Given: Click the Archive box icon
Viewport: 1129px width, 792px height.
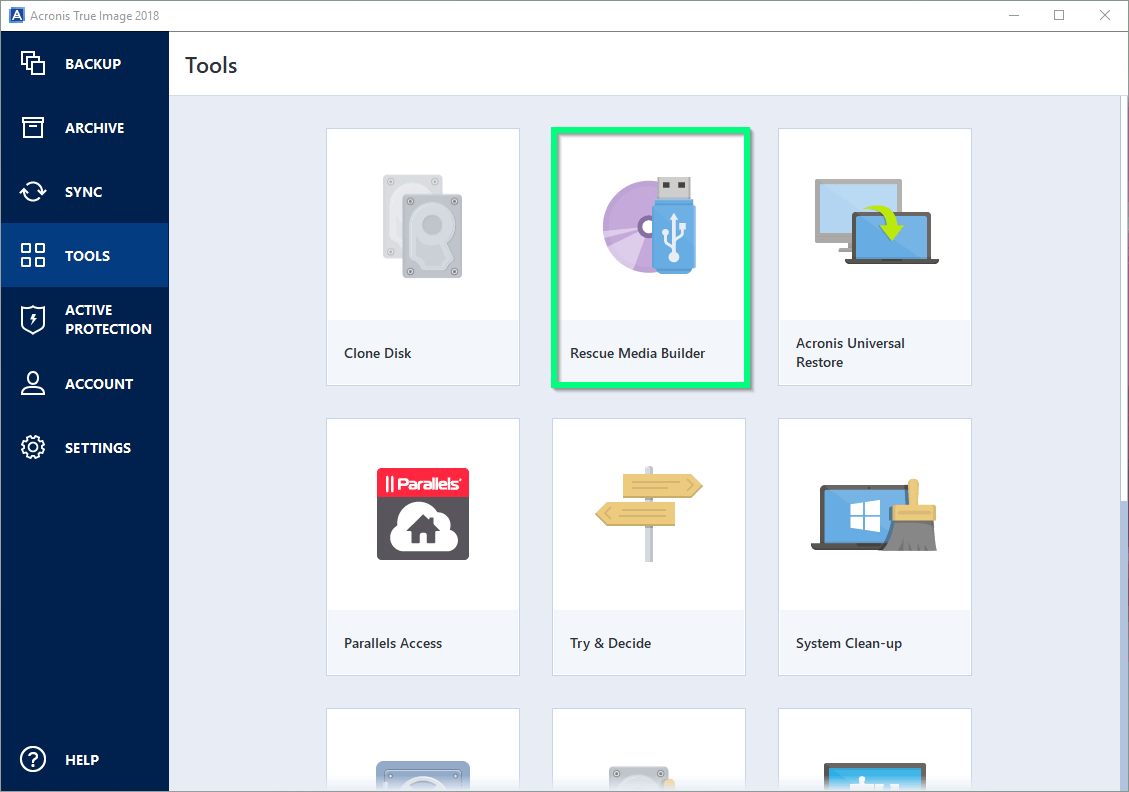Looking at the screenshot, I should point(33,128).
